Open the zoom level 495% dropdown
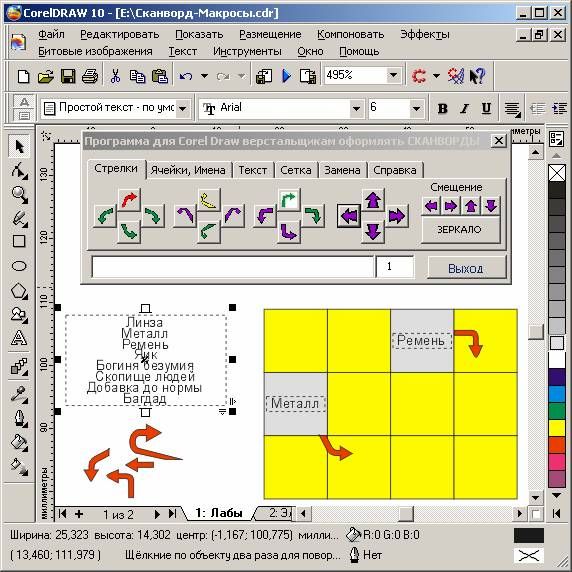The height and width of the screenshot is (572, 572). (393, 76)
